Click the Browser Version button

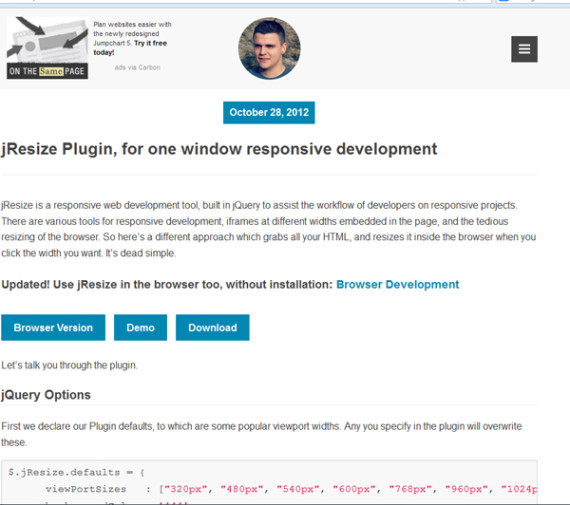click(x=53, y=328)
